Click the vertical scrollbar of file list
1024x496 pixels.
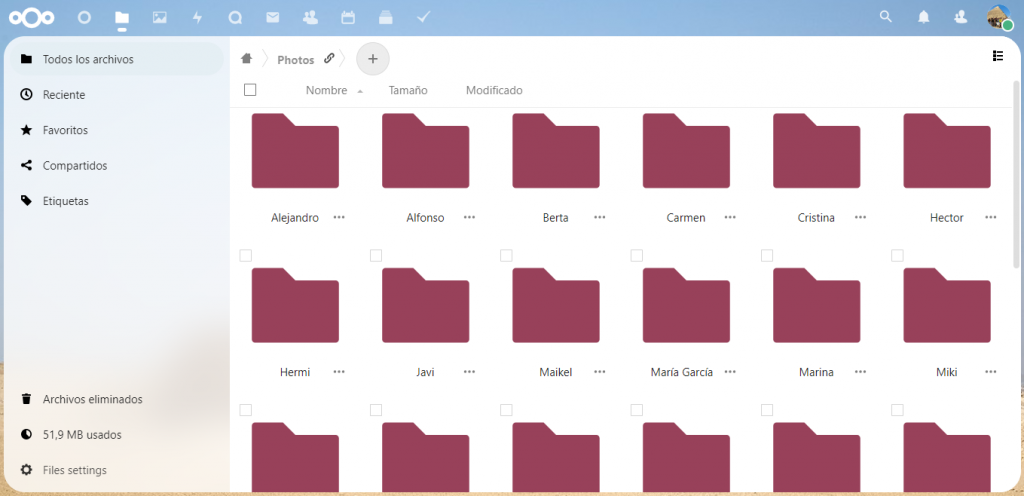(x=1016, y=176)
